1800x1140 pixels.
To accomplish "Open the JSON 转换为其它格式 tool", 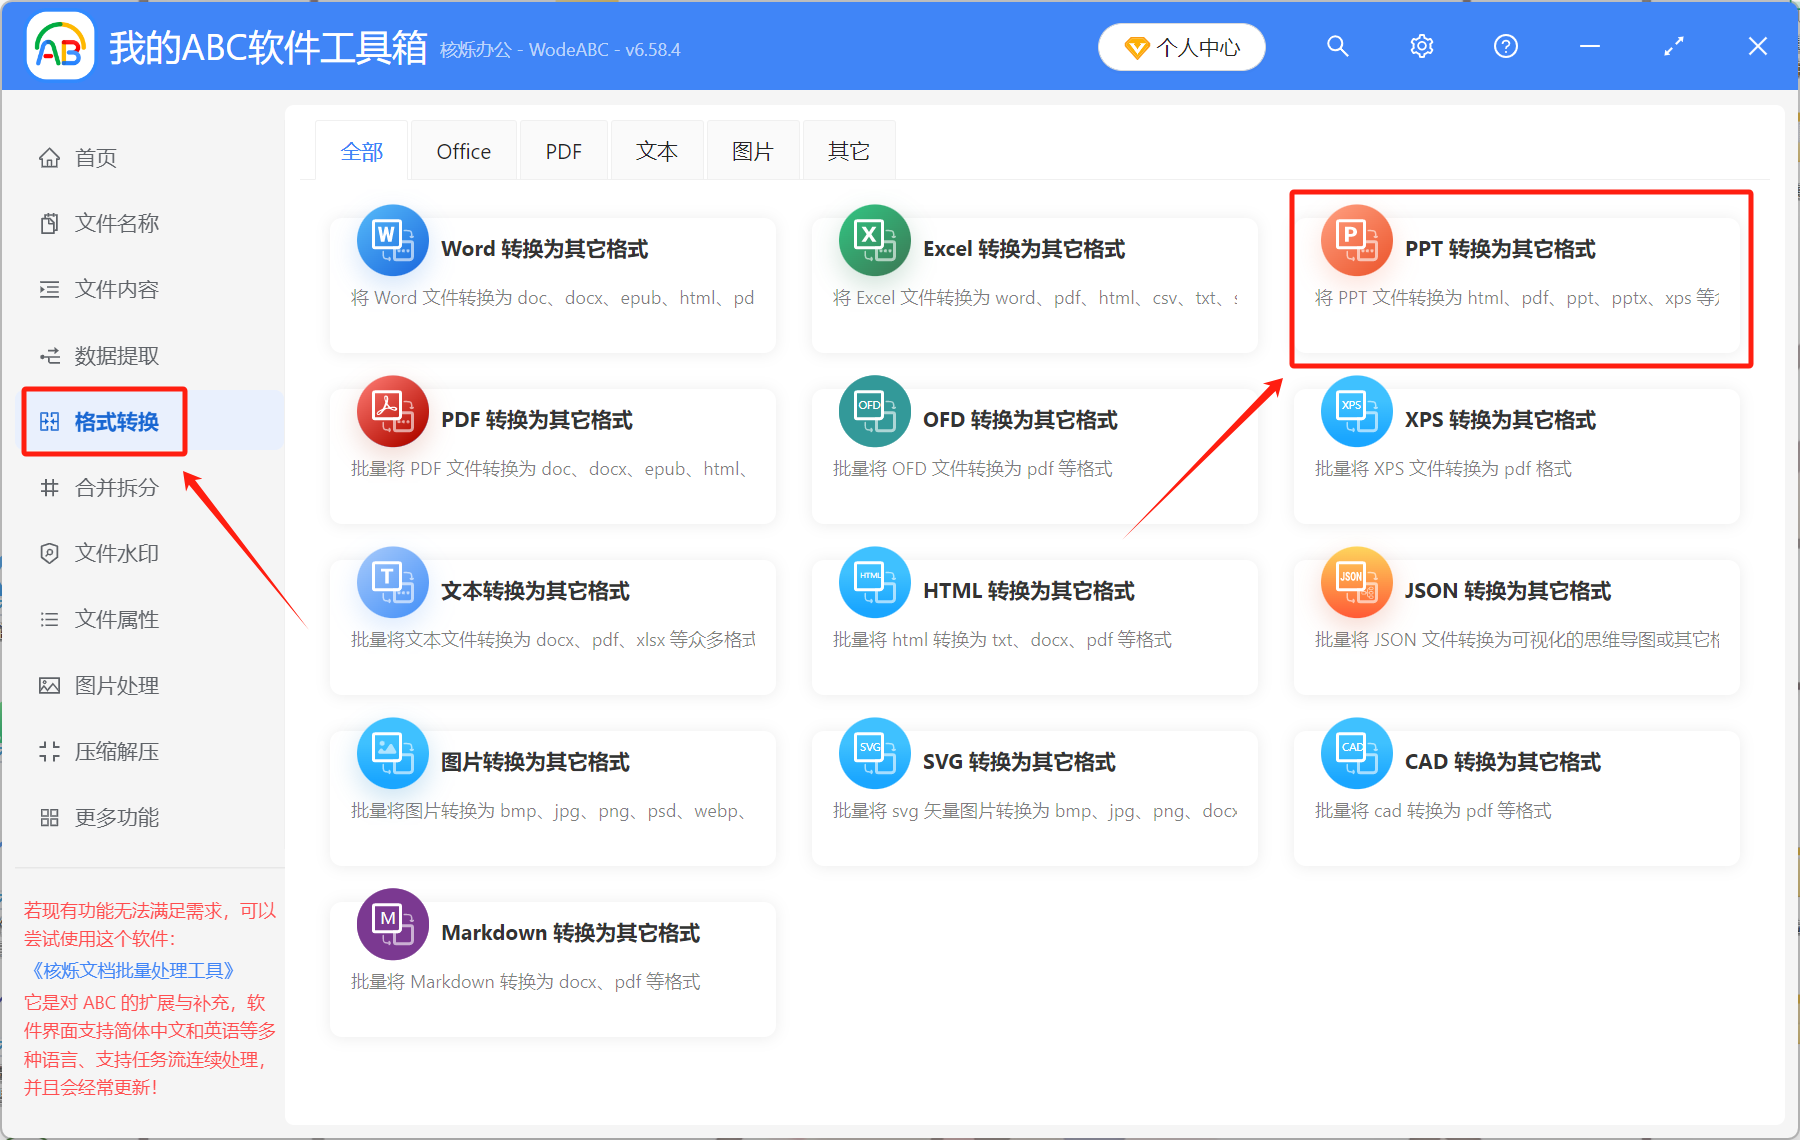I will pos(1516,612).
